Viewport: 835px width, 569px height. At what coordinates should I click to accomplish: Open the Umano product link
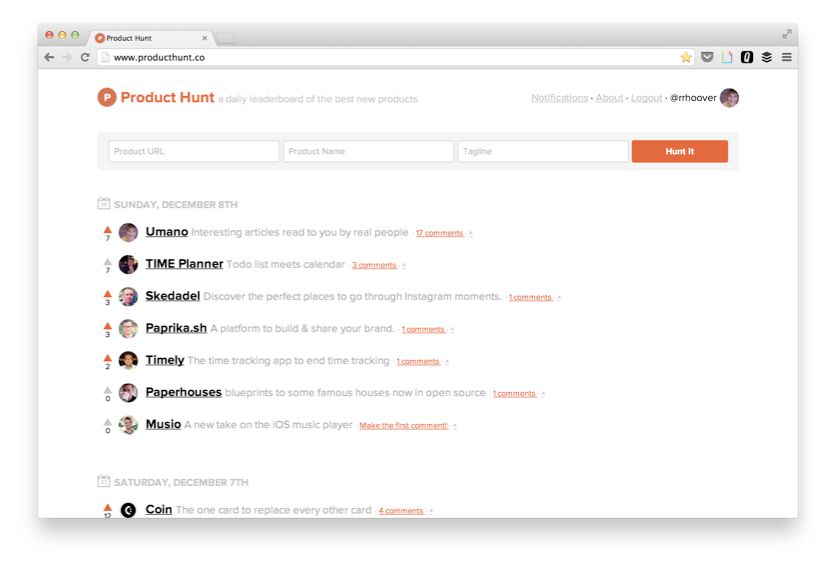(x=167, y=232)
